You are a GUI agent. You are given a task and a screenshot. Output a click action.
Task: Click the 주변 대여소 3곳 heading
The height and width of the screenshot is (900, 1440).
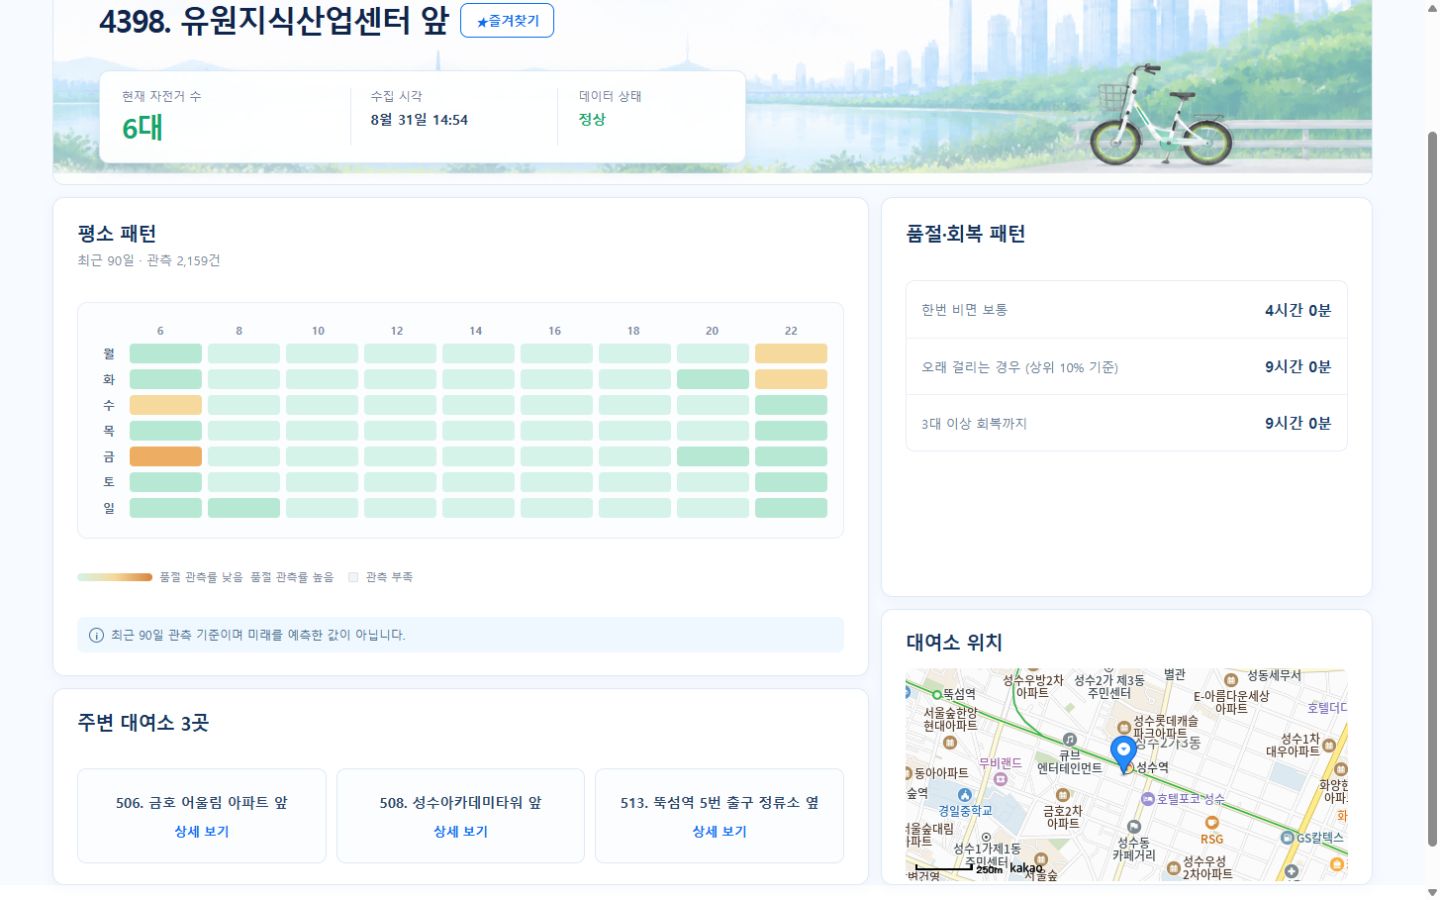[x=143, y=723]
